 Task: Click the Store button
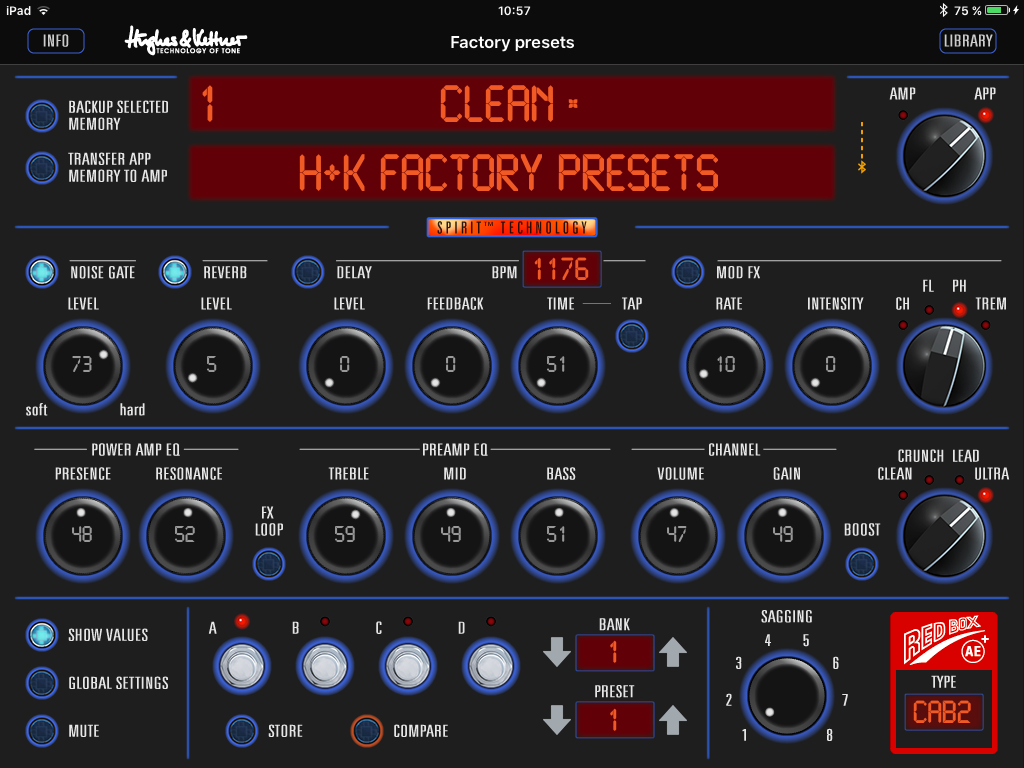click(242, 731)
